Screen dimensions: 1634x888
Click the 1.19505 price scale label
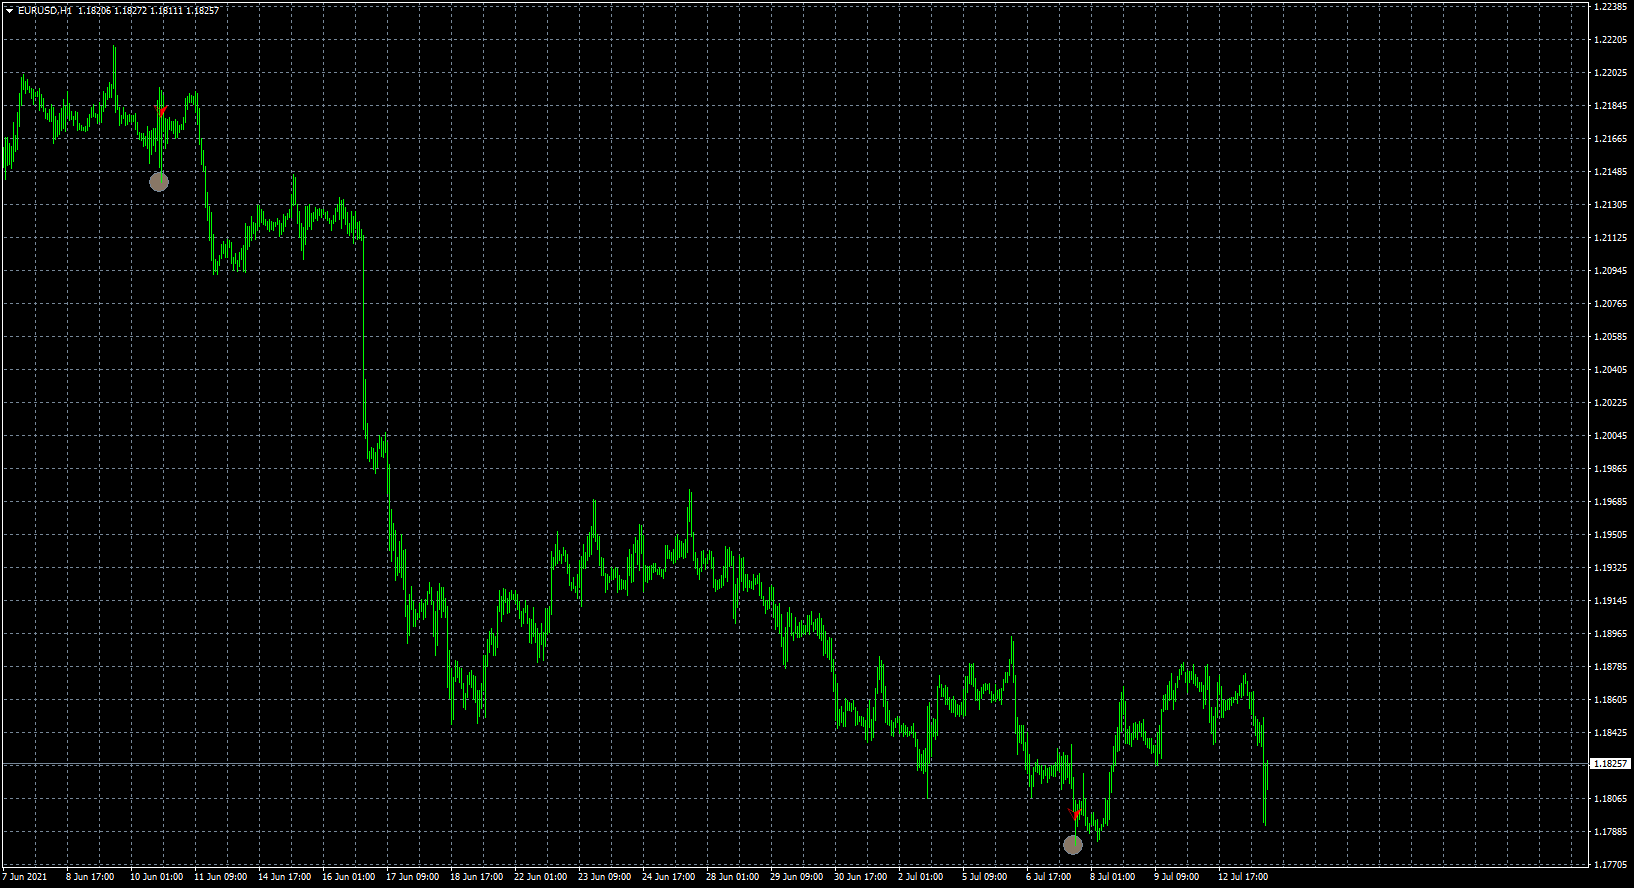tap(1609, 535)
